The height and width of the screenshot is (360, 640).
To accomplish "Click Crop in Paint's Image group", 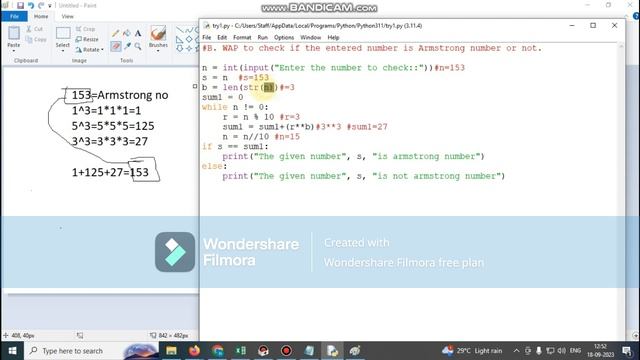I will coord(85,29).
